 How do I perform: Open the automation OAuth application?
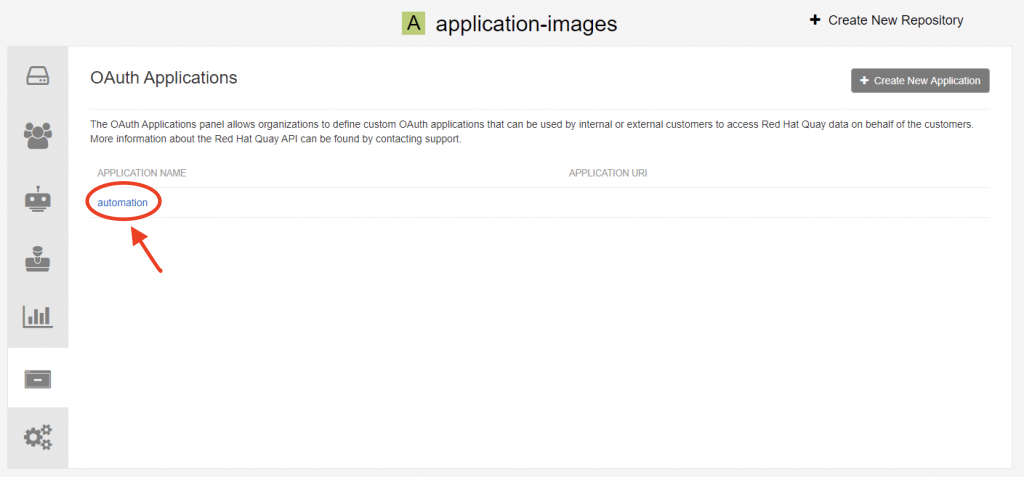click(x=123, y=203)
